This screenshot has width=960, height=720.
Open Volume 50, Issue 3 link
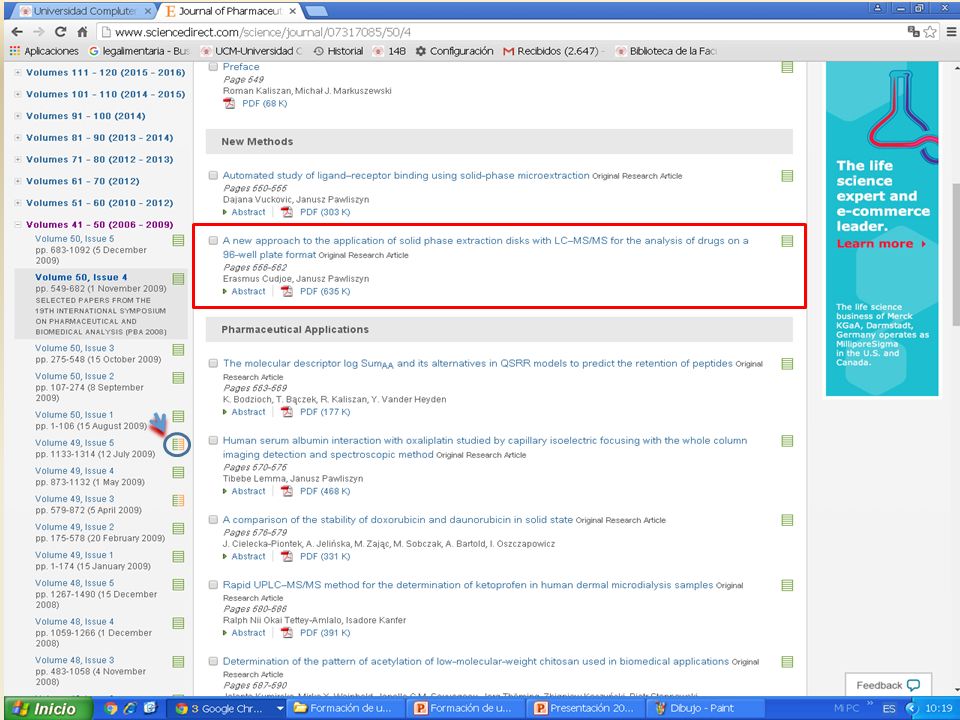[x=74, y=348]
